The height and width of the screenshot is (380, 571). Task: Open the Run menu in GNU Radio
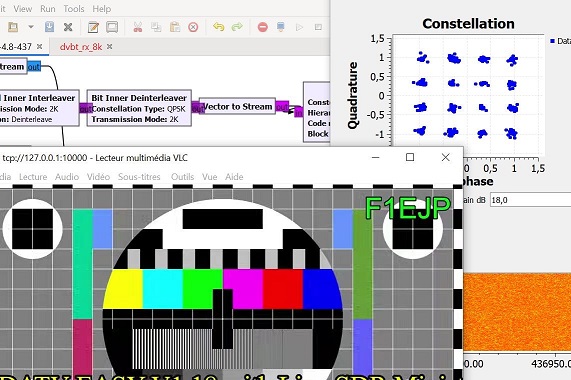48,9
